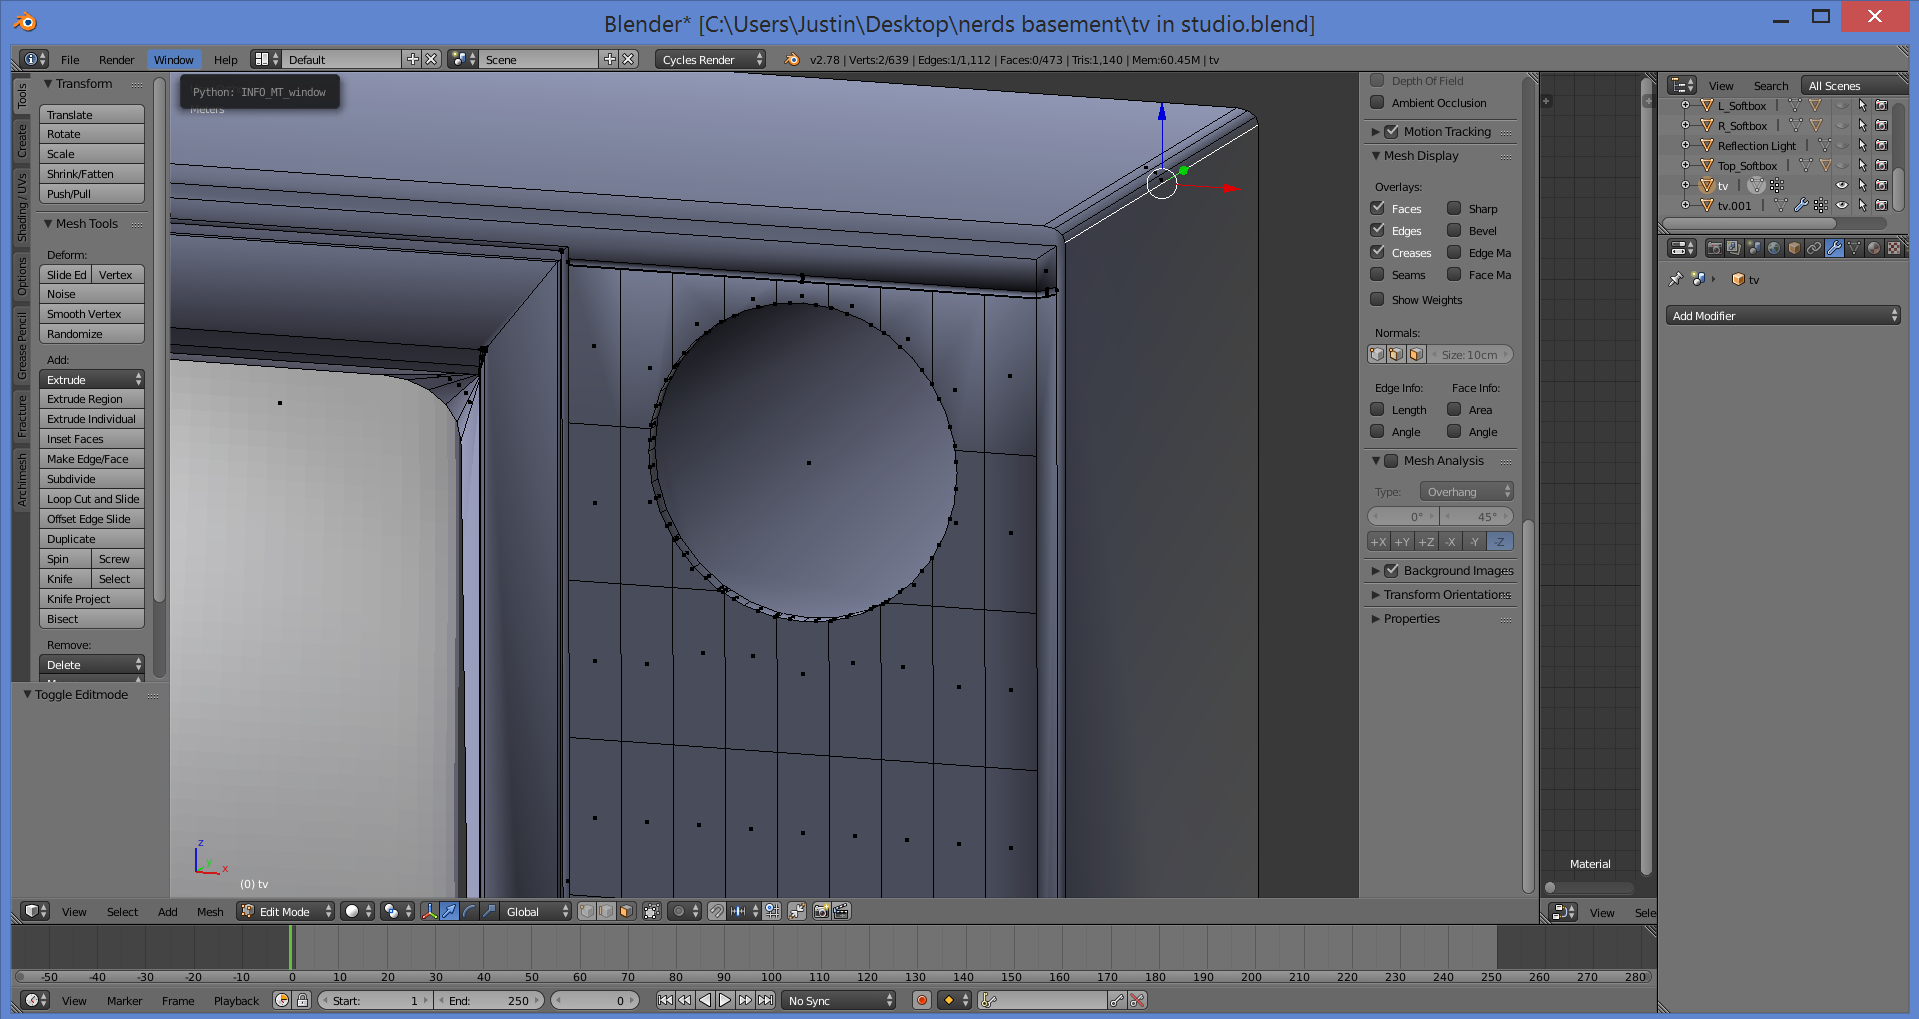Image resolution: width=1919 pixels, height=1019 pixels.
Task: Enable the Show Weights checkbox
Action: tap(1377, 299)
